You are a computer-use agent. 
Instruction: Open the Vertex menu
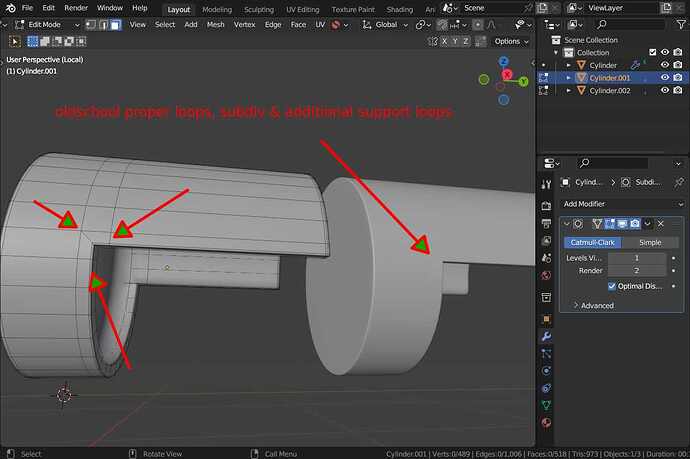(x=244, y=25)
